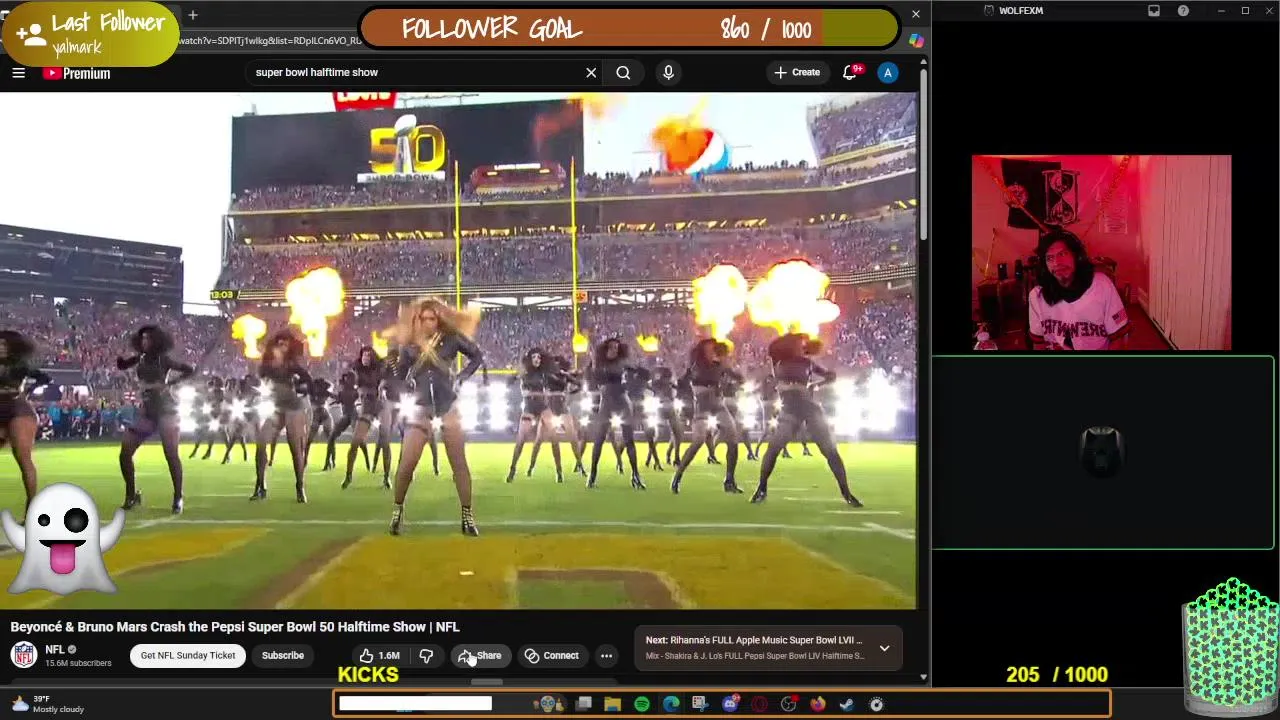This screenshot has width=1280, height=720.
Task: Open the NFL channel avatar
Action: click(24, 655)
